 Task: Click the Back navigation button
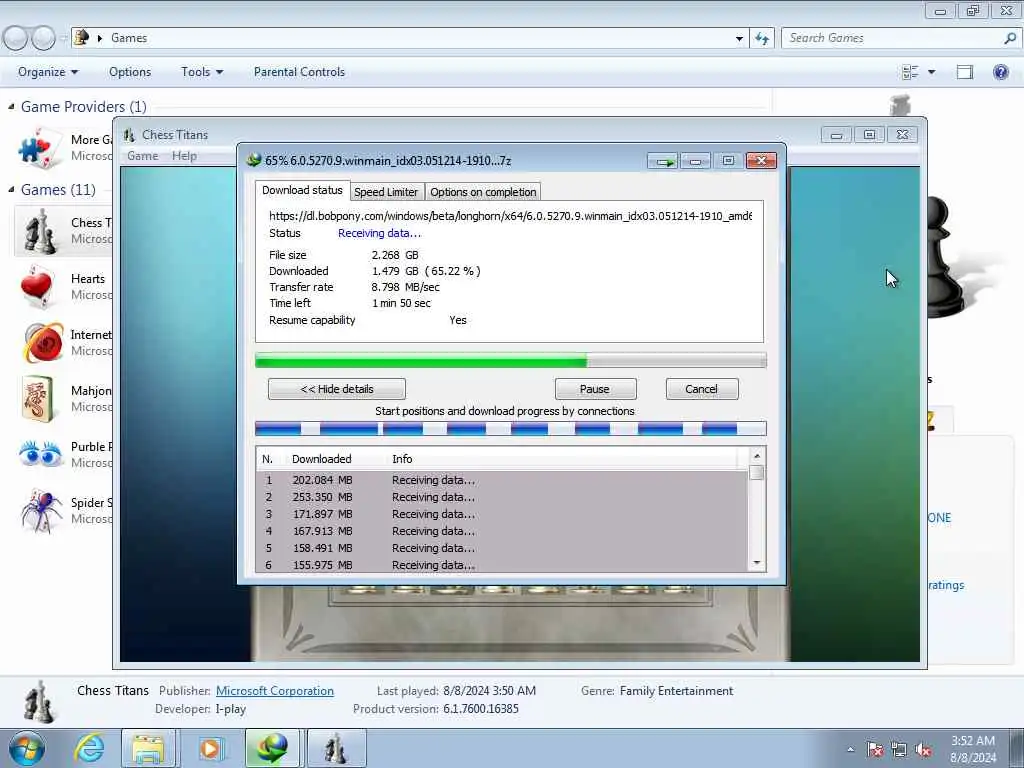click(16, 39)
